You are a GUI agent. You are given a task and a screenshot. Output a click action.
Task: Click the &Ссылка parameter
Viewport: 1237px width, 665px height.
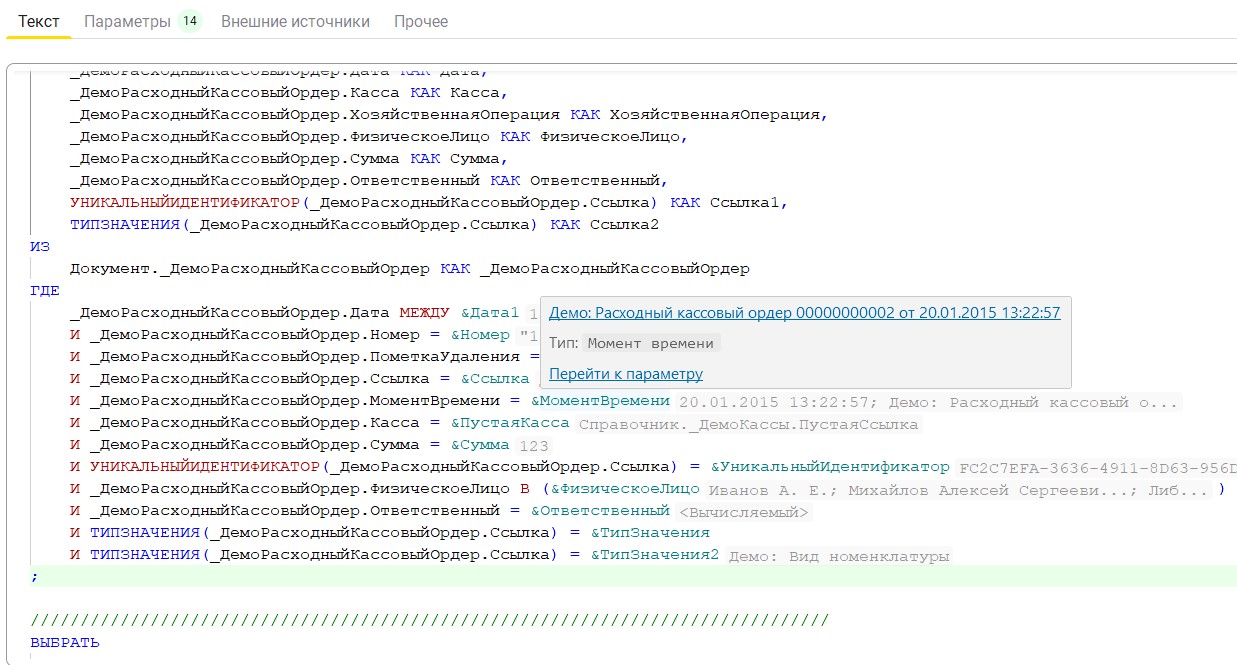(495, 379)
